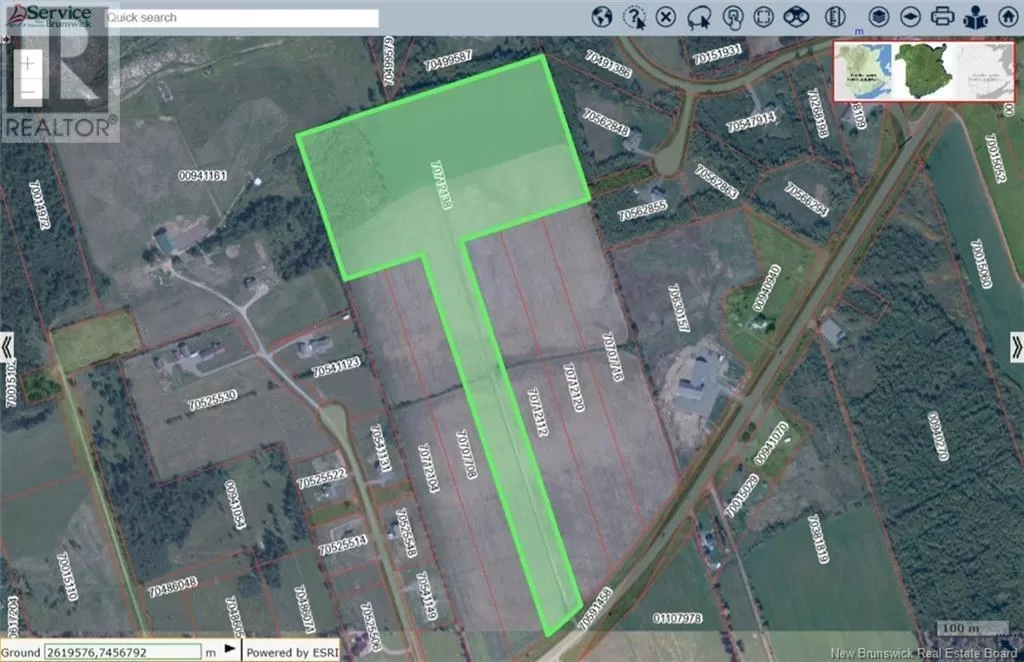
Task: Toggle the zoom-to-extent square tool
Action: (763, 16)
